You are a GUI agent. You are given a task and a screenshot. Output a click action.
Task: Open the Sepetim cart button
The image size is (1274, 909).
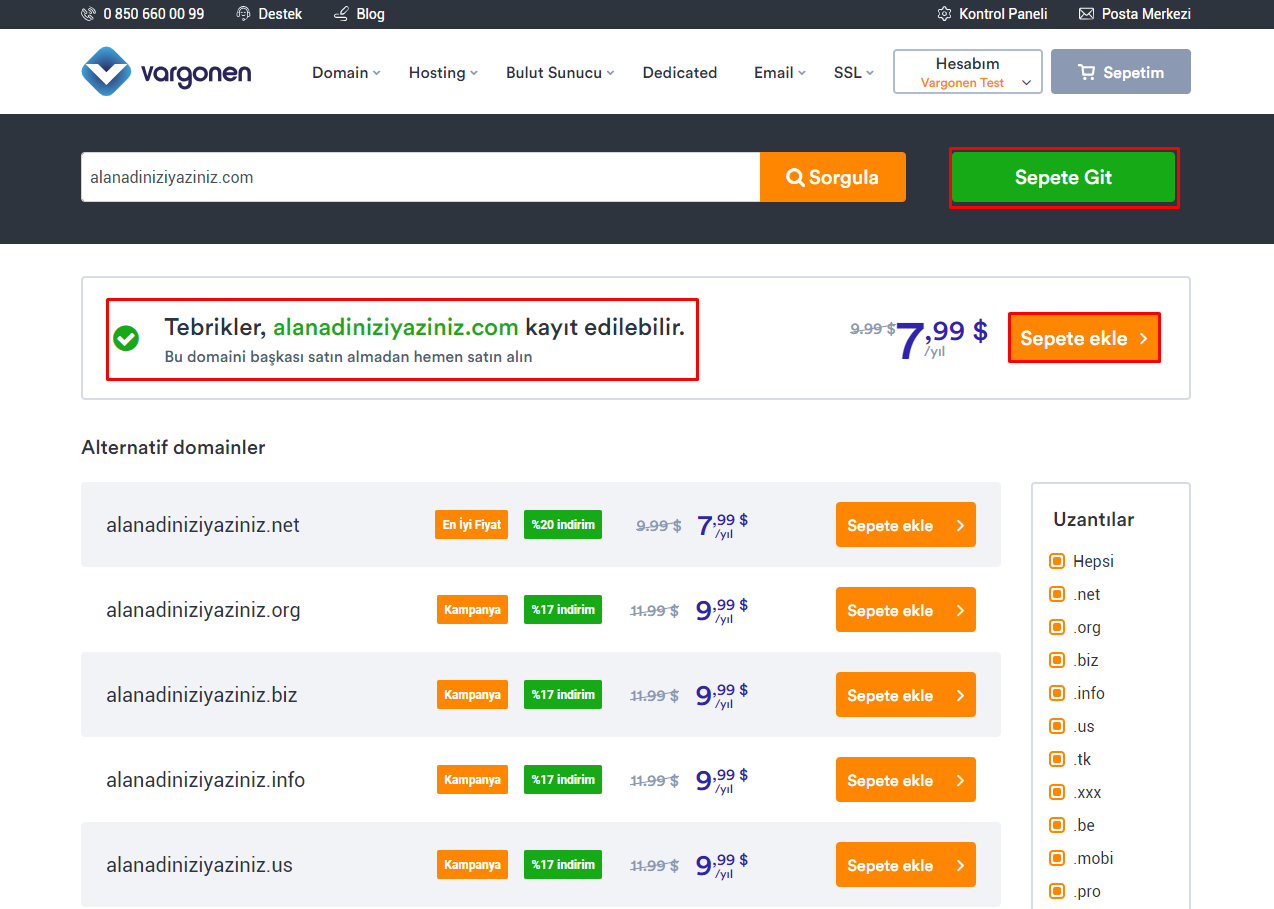tap(1121, 72)
